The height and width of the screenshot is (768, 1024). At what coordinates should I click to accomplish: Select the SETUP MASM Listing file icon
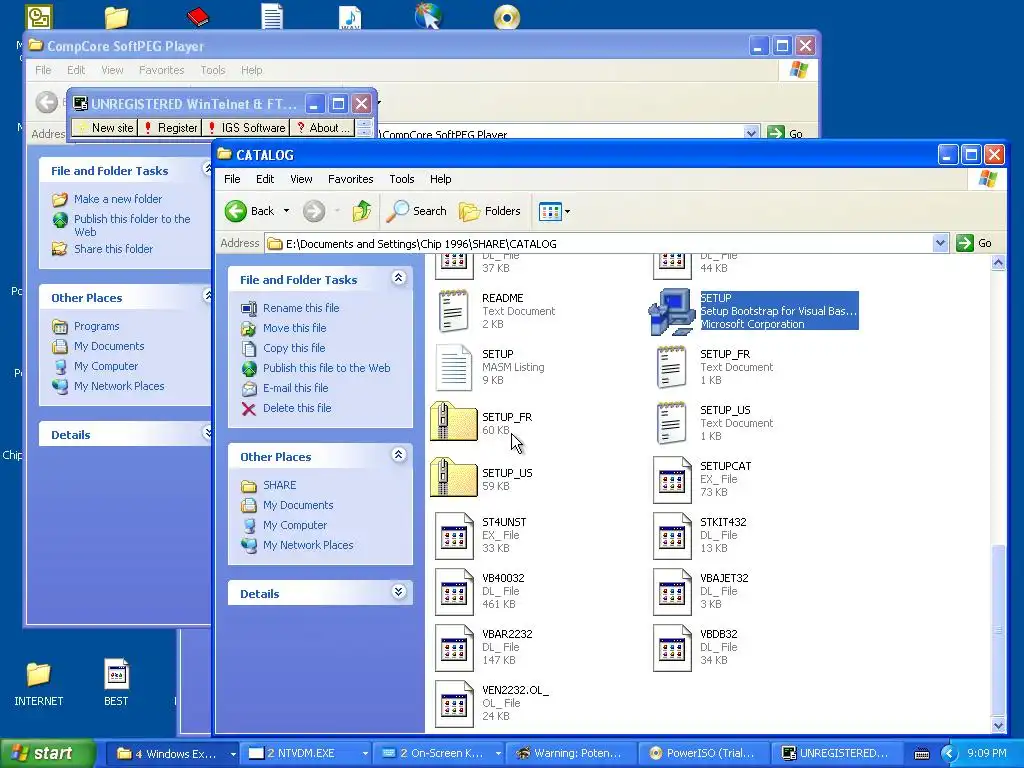[453, 367]
